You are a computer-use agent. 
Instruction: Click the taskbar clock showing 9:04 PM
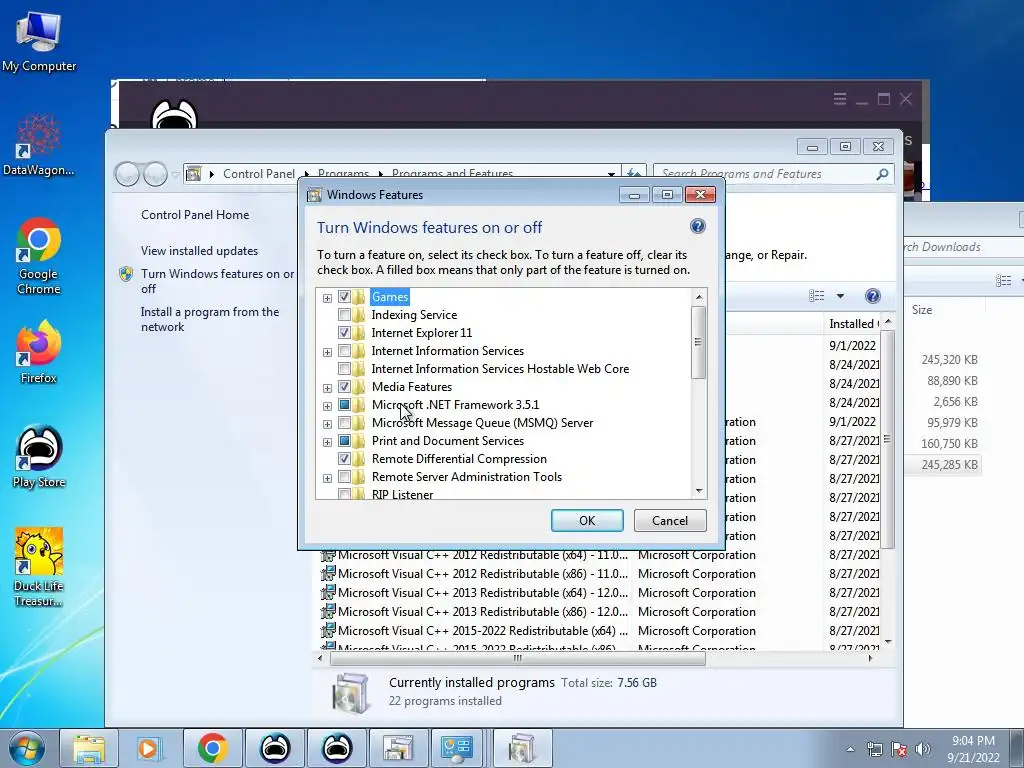pyautogui.click(x=973, y=748)
